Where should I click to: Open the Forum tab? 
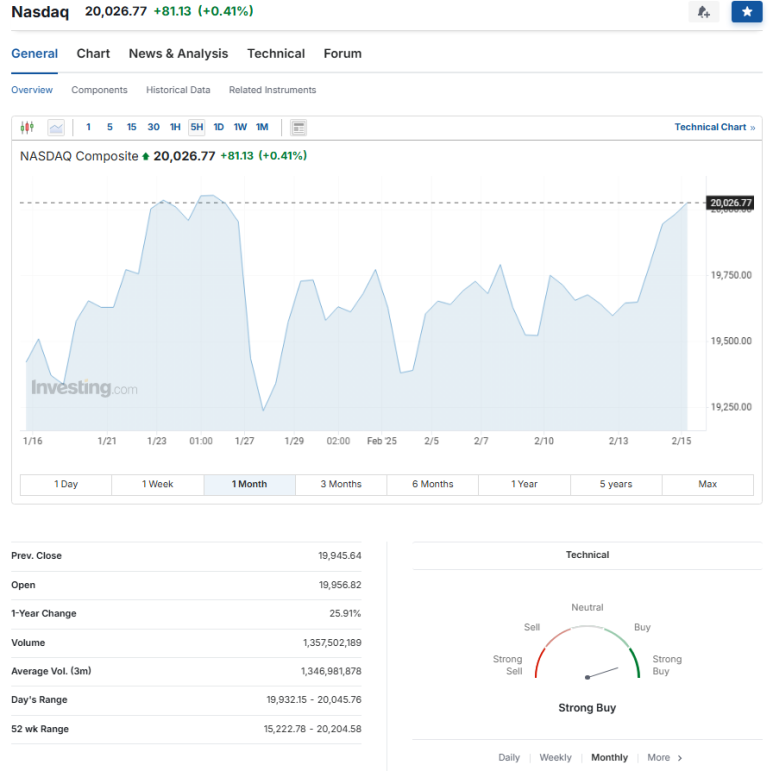(x=343, y=54)
